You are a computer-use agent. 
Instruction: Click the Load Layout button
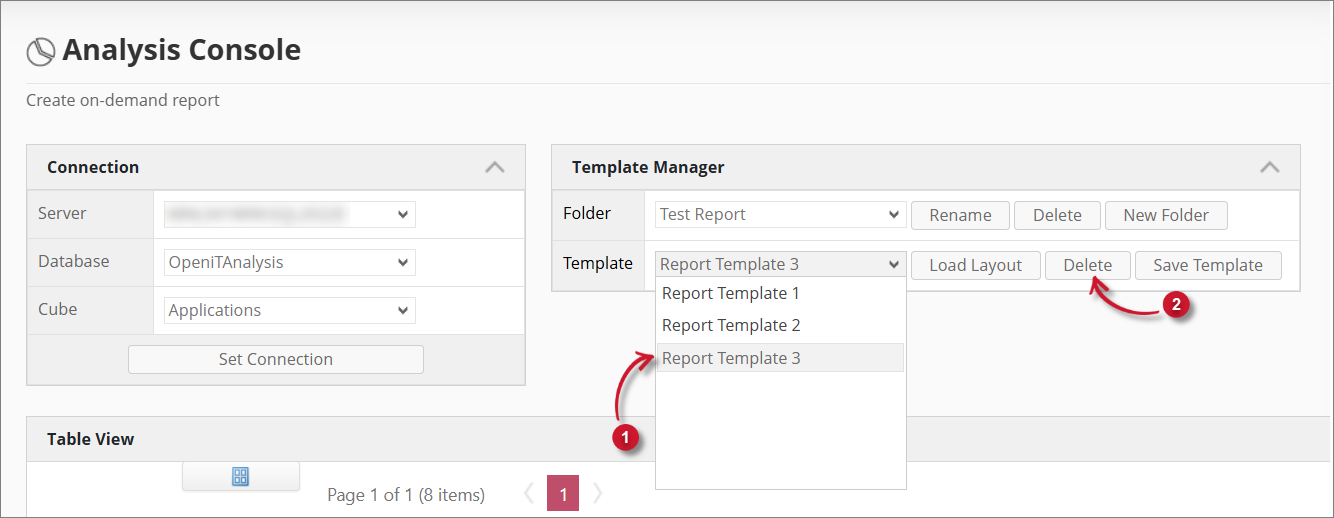point(975,265)
